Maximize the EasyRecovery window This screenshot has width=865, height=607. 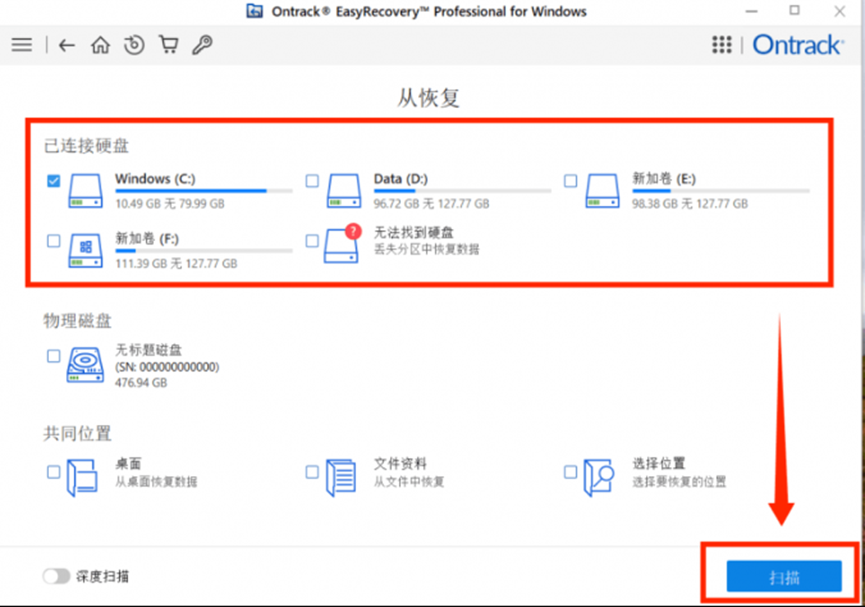tap(794, 10)
